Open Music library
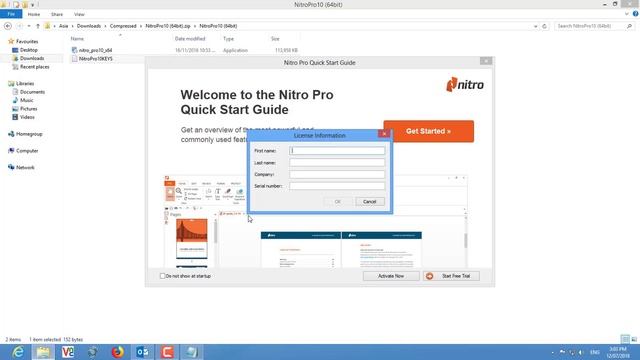Screen dimensions: 640x360 coord(27,100)
